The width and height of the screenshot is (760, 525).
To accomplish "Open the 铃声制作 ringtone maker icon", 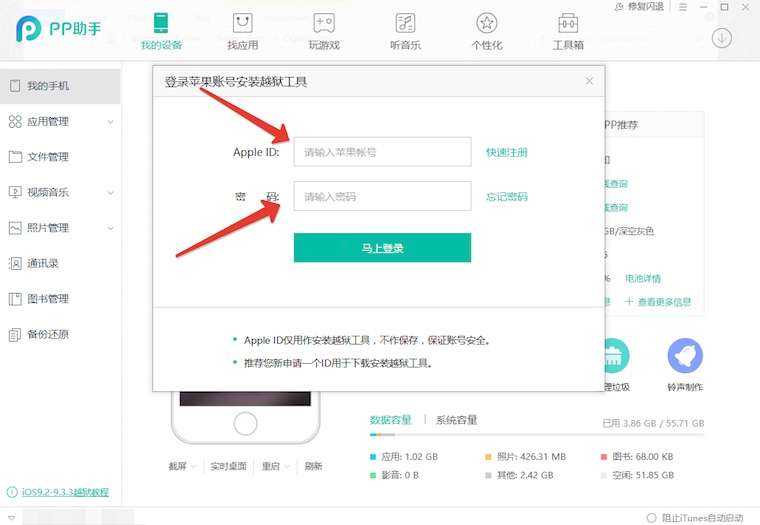I will coord(685,355).
